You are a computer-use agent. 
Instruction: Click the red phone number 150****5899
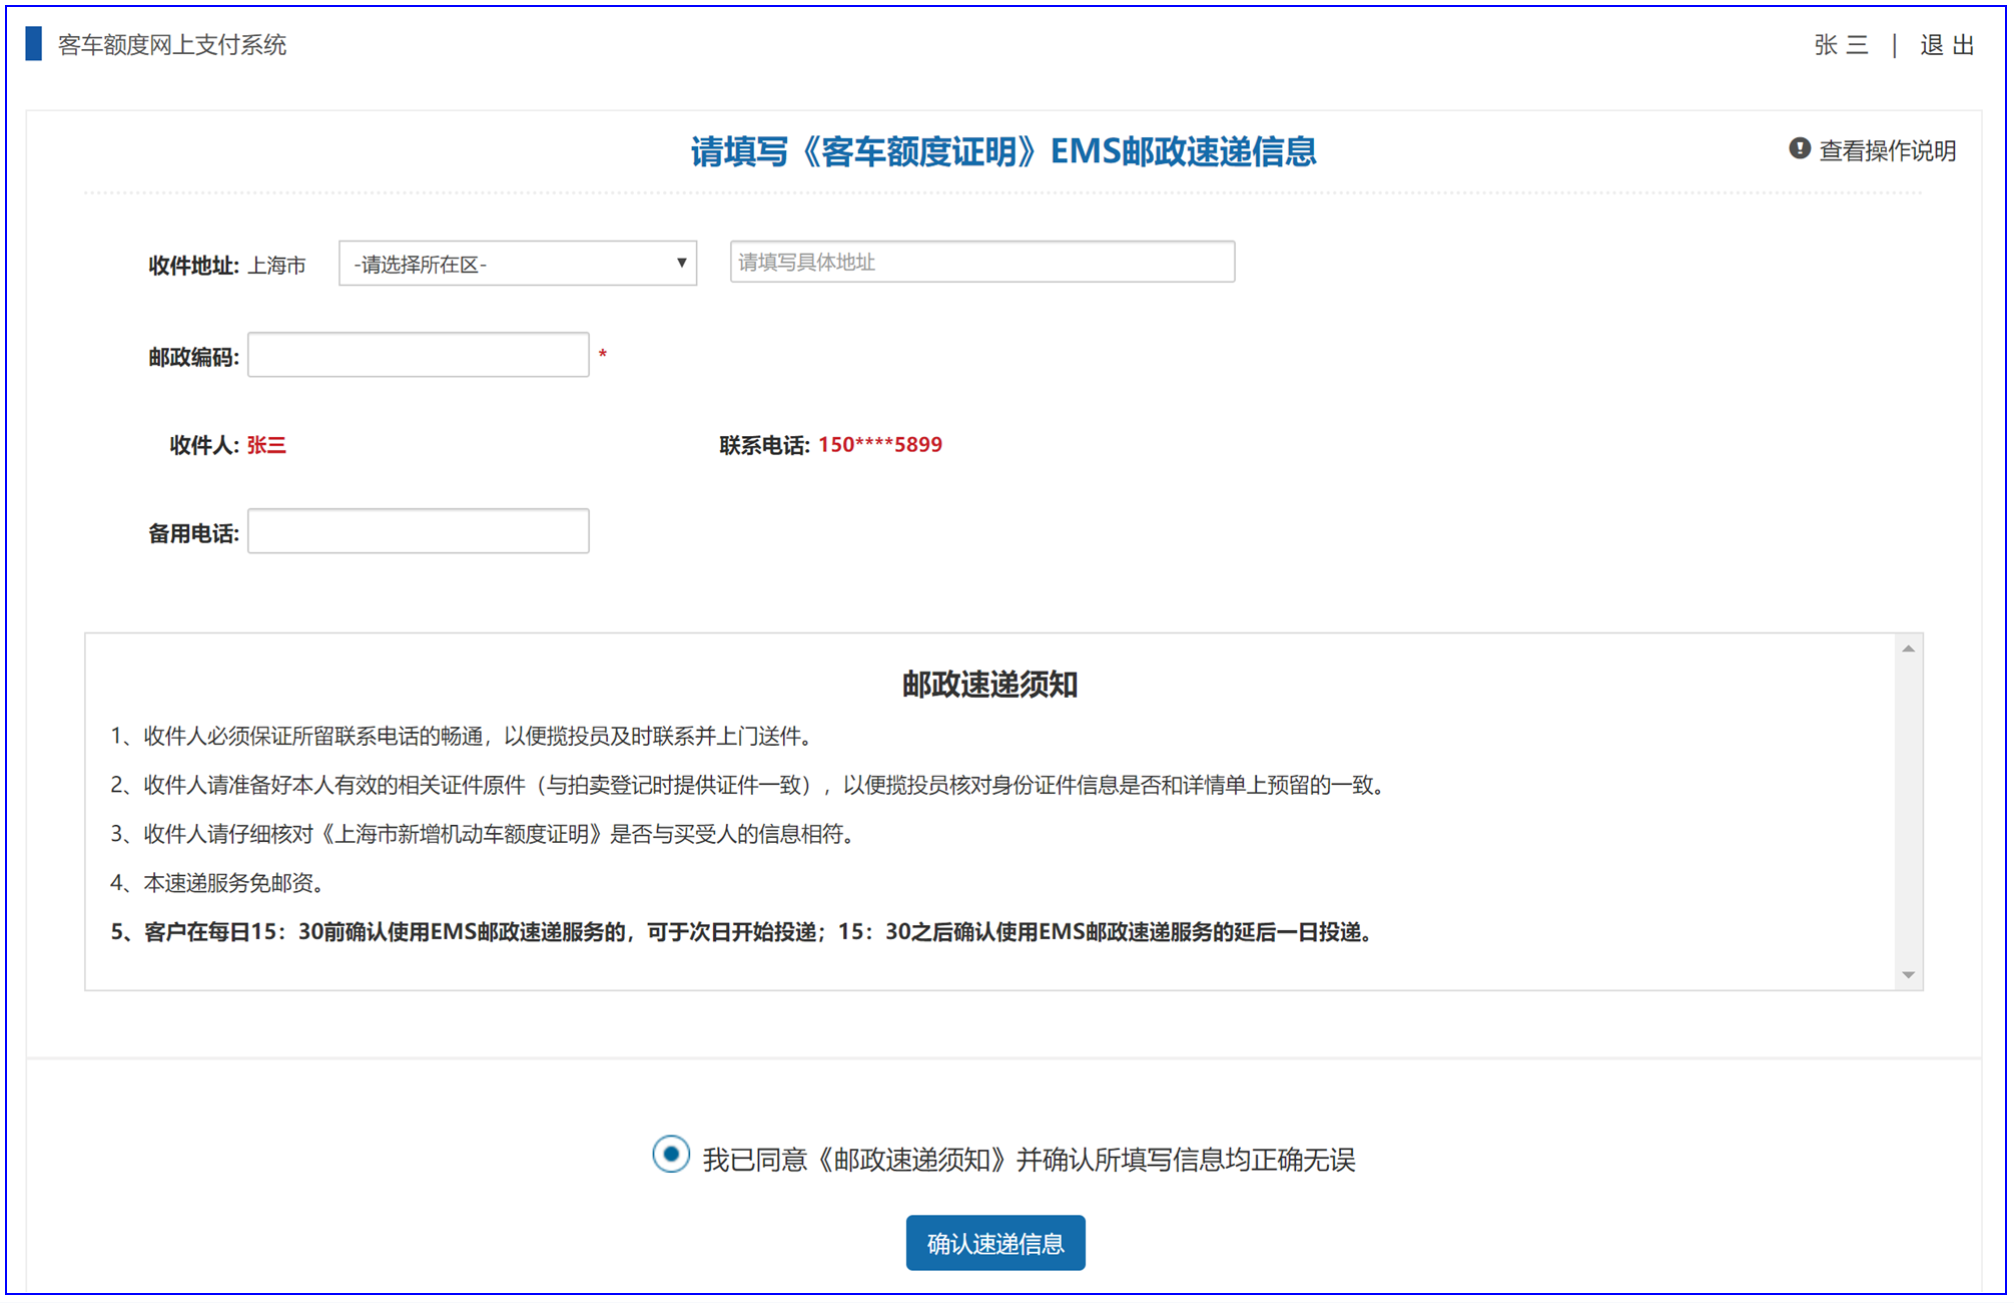coord(880,445)
